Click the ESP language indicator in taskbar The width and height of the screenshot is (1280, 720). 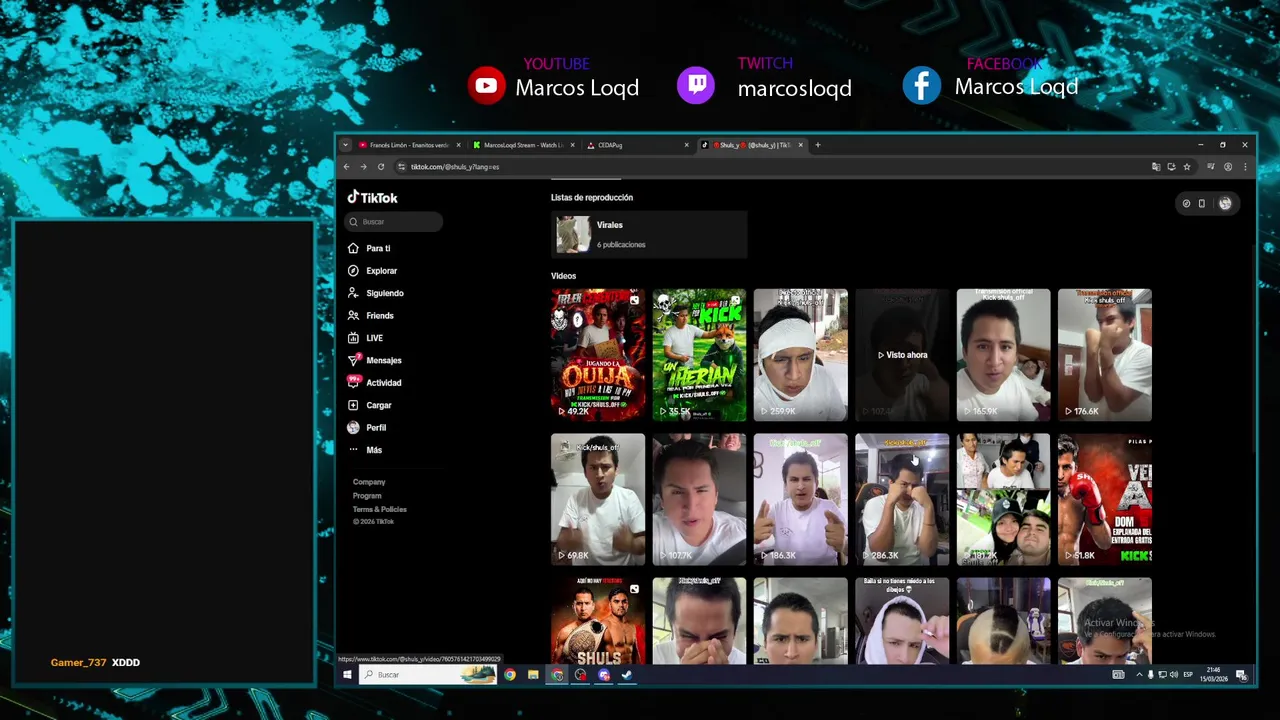coord(1188,675)
